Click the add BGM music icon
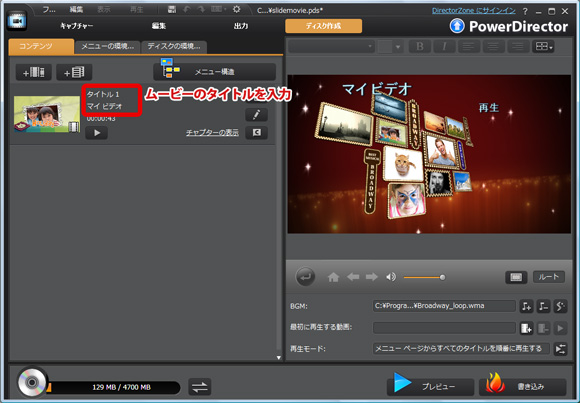The height and width of the screenshot is (403, 580). point(526,306)
